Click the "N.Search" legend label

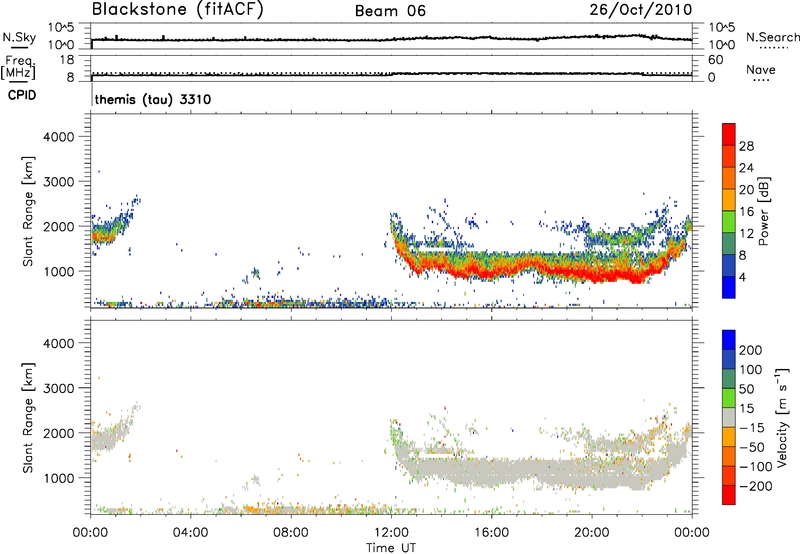[773, 37]
